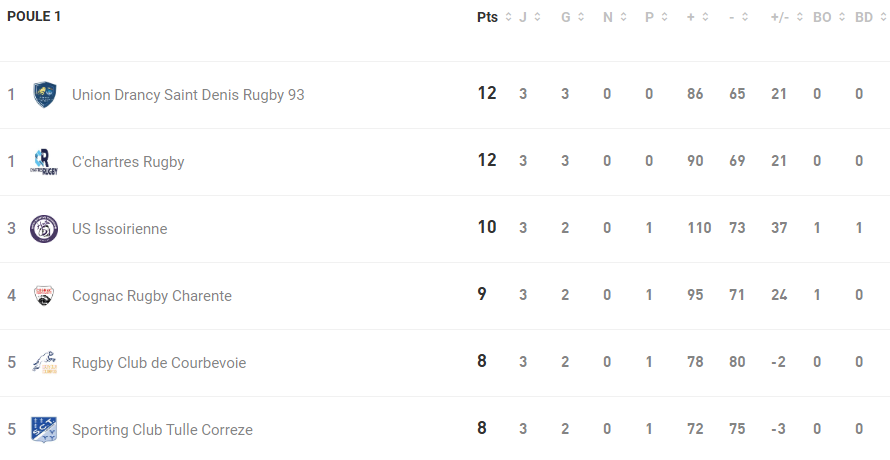Click the US Issoirienne club crest
Image resolution: width=890 pixels, height=460 pixels.
coord(44,229)
